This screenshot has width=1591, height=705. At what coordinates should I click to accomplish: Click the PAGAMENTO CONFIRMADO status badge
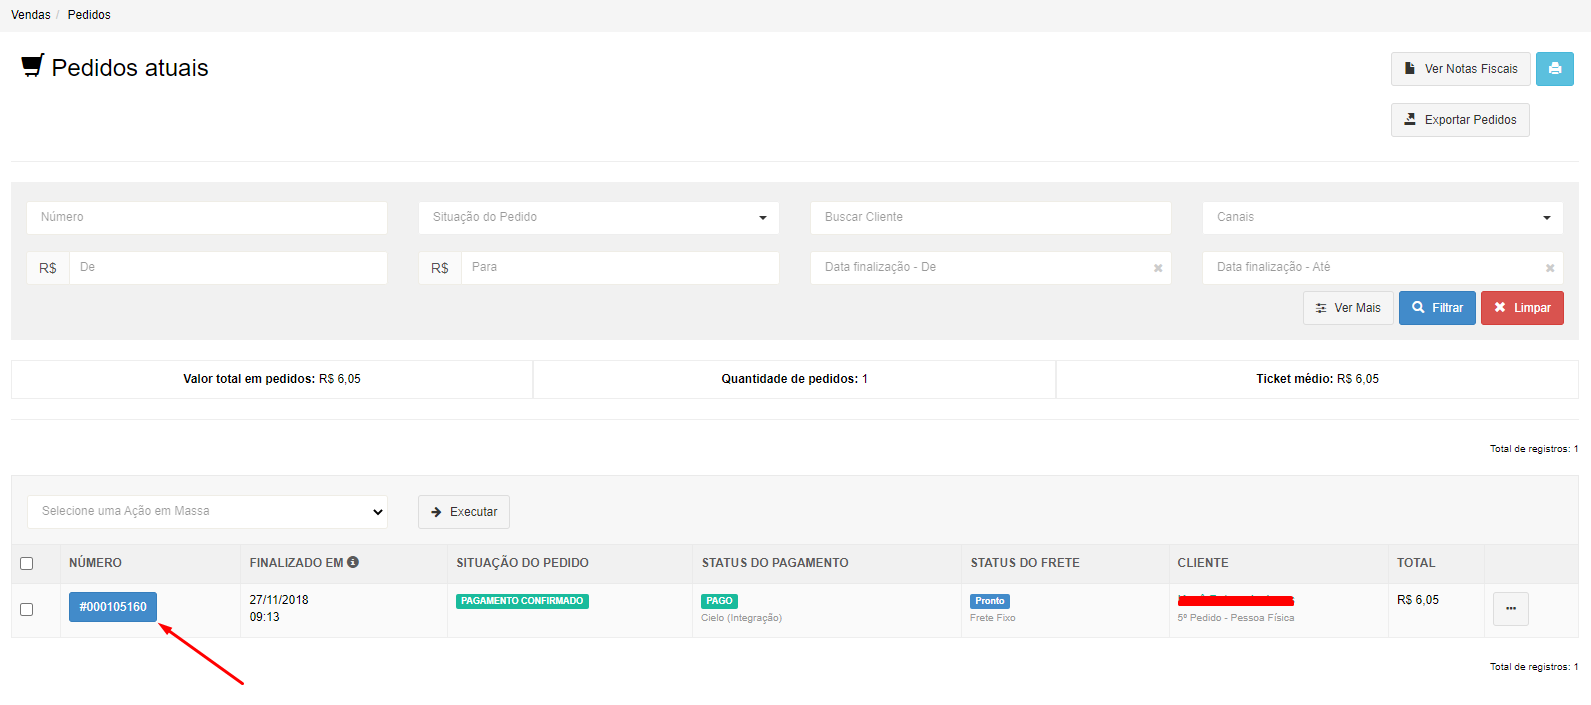click(522, 601)
